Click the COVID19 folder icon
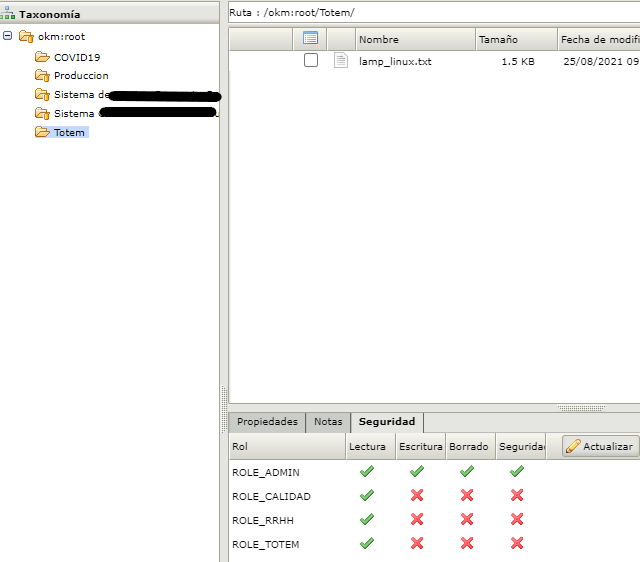Viewport: 640px width, 562px height. click(x=42, y=57)
